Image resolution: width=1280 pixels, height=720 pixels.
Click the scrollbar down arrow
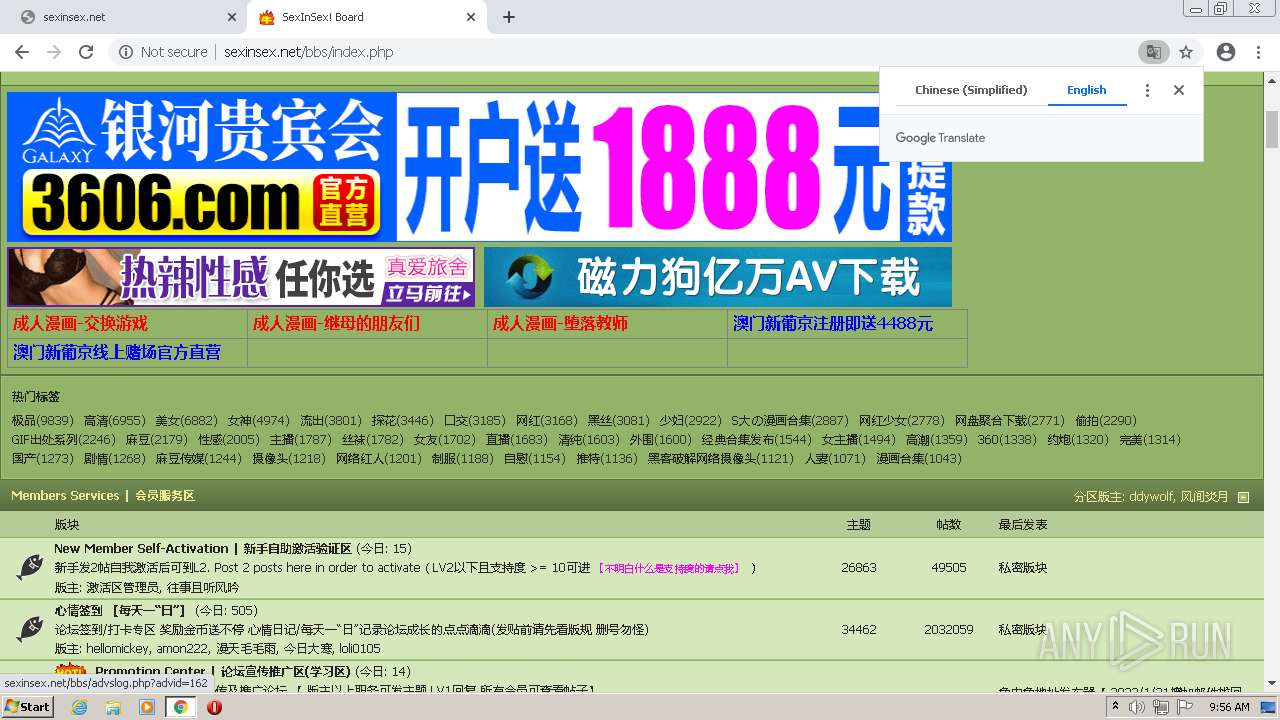pos(1271,683)
